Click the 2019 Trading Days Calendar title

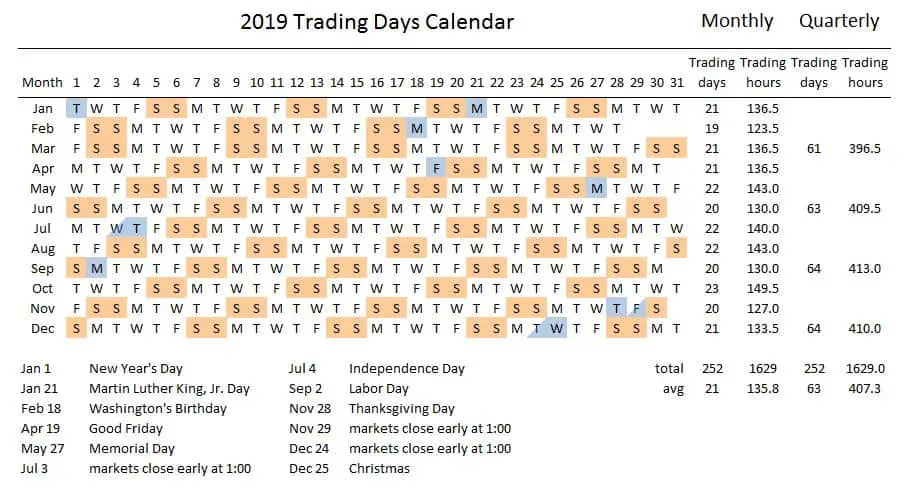(x=377, y=22)
